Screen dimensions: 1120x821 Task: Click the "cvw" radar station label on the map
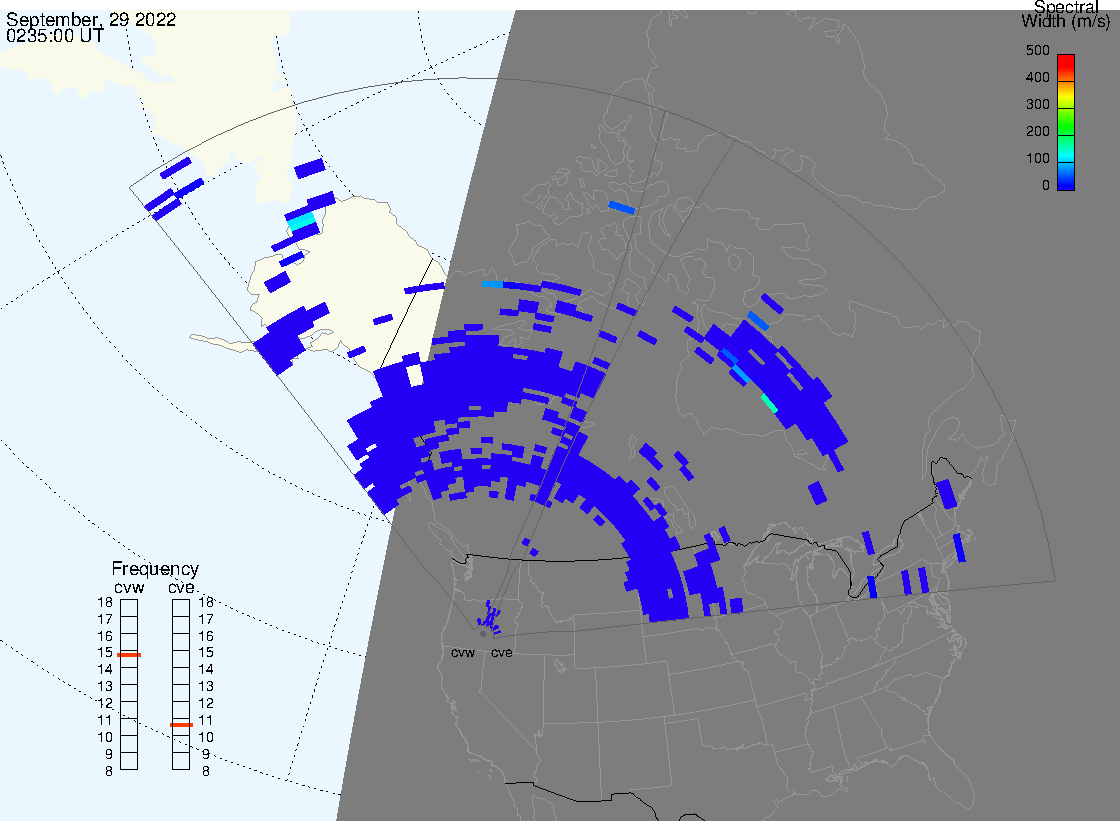coord(463,653)
